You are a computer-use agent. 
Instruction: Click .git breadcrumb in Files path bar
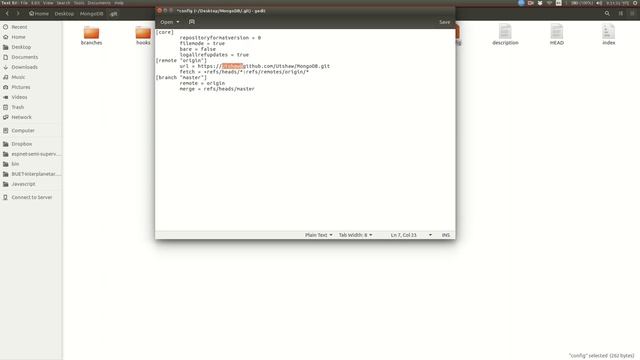click(x=113, y=13)
